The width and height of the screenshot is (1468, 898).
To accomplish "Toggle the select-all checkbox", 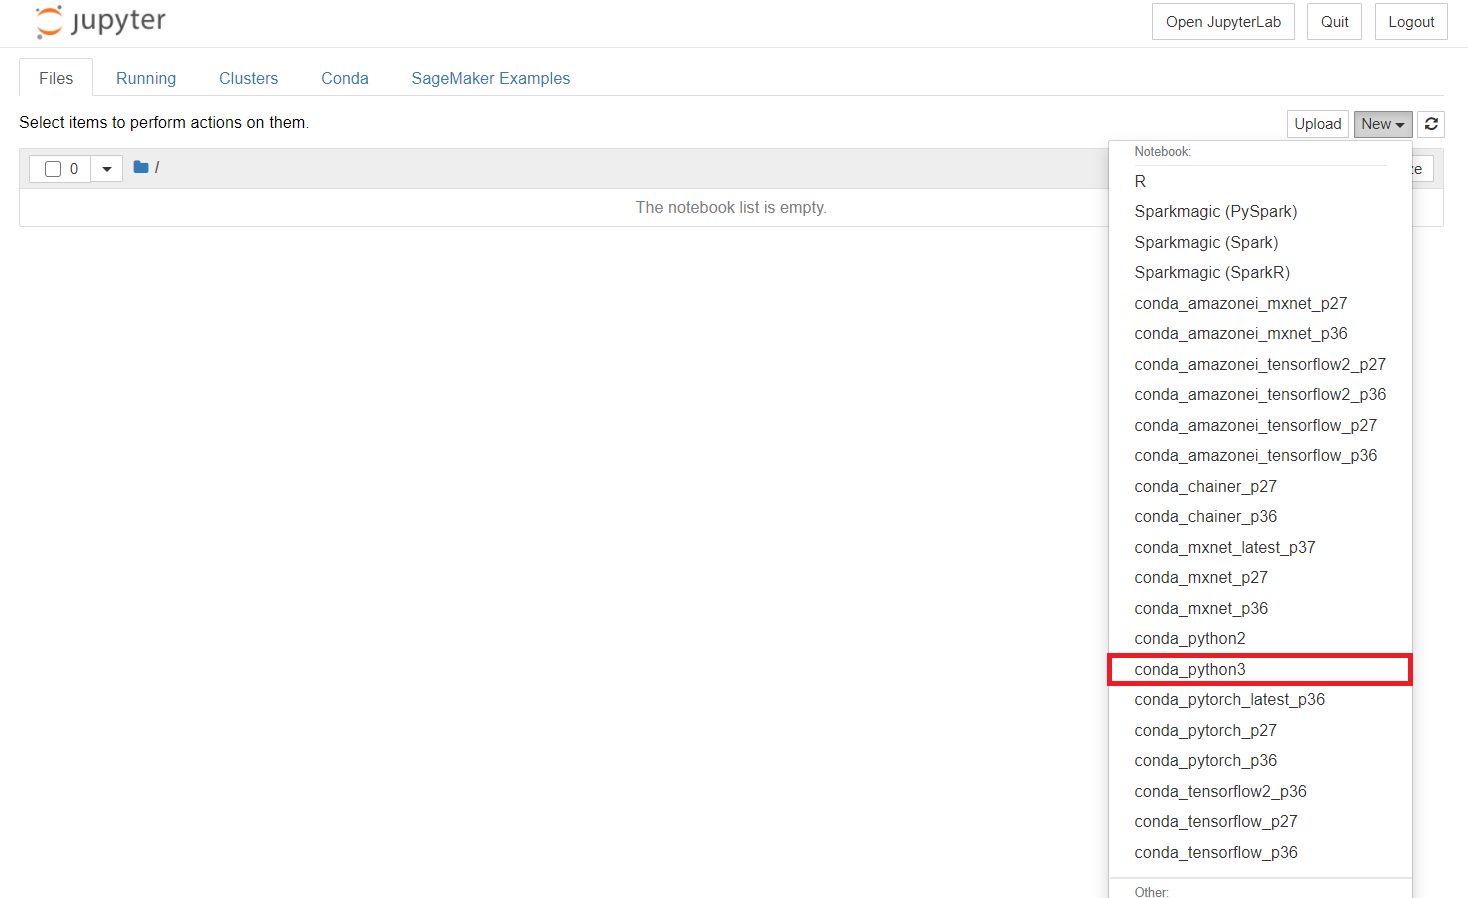I will (x=53, y=169).
